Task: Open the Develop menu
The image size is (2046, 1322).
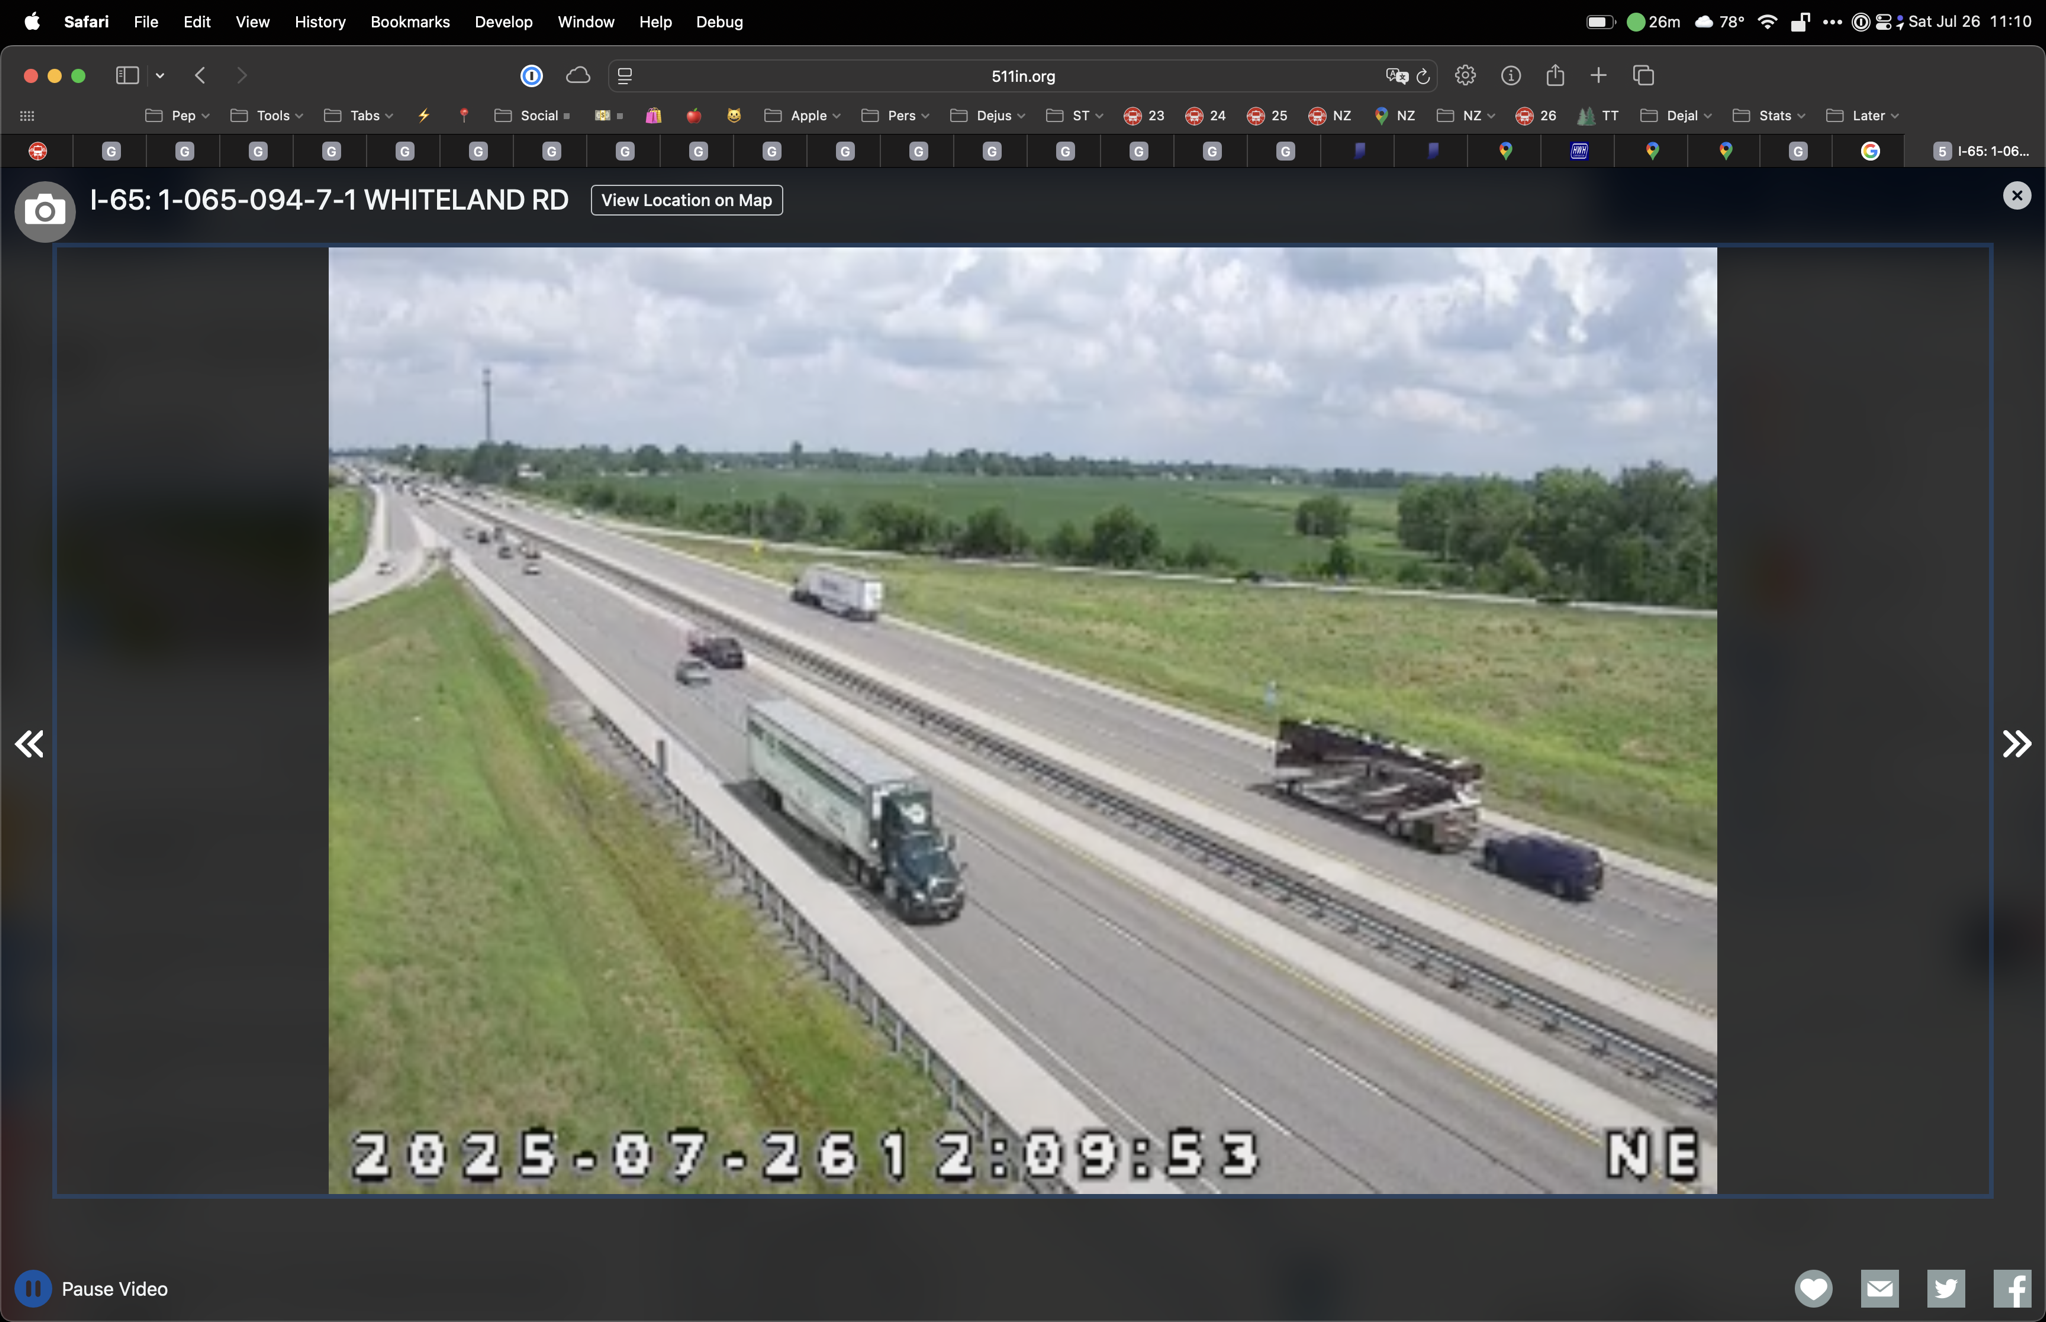Action: coord(503,22)
